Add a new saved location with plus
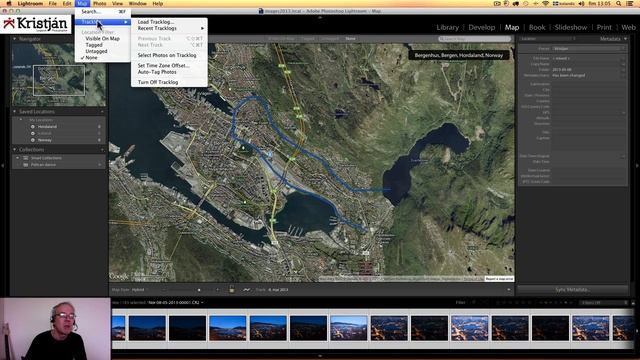The height and width of the screenshot is (360, 640). [102, 111]
